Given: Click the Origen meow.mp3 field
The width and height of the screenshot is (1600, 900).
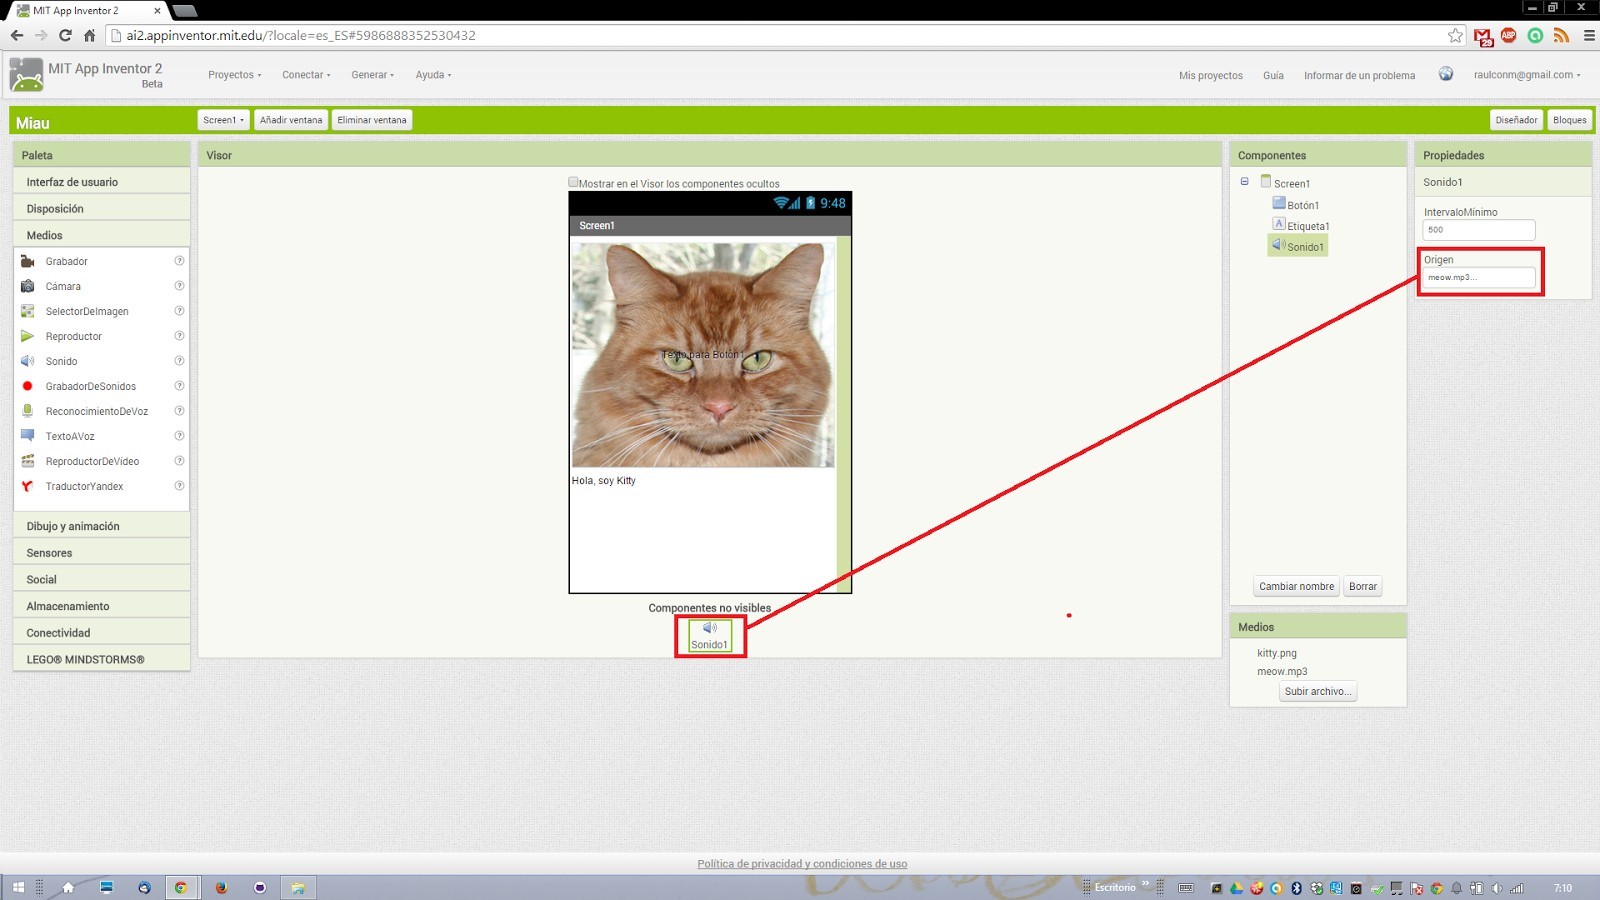Looking at the screenshot, I should pos(1478,277).
